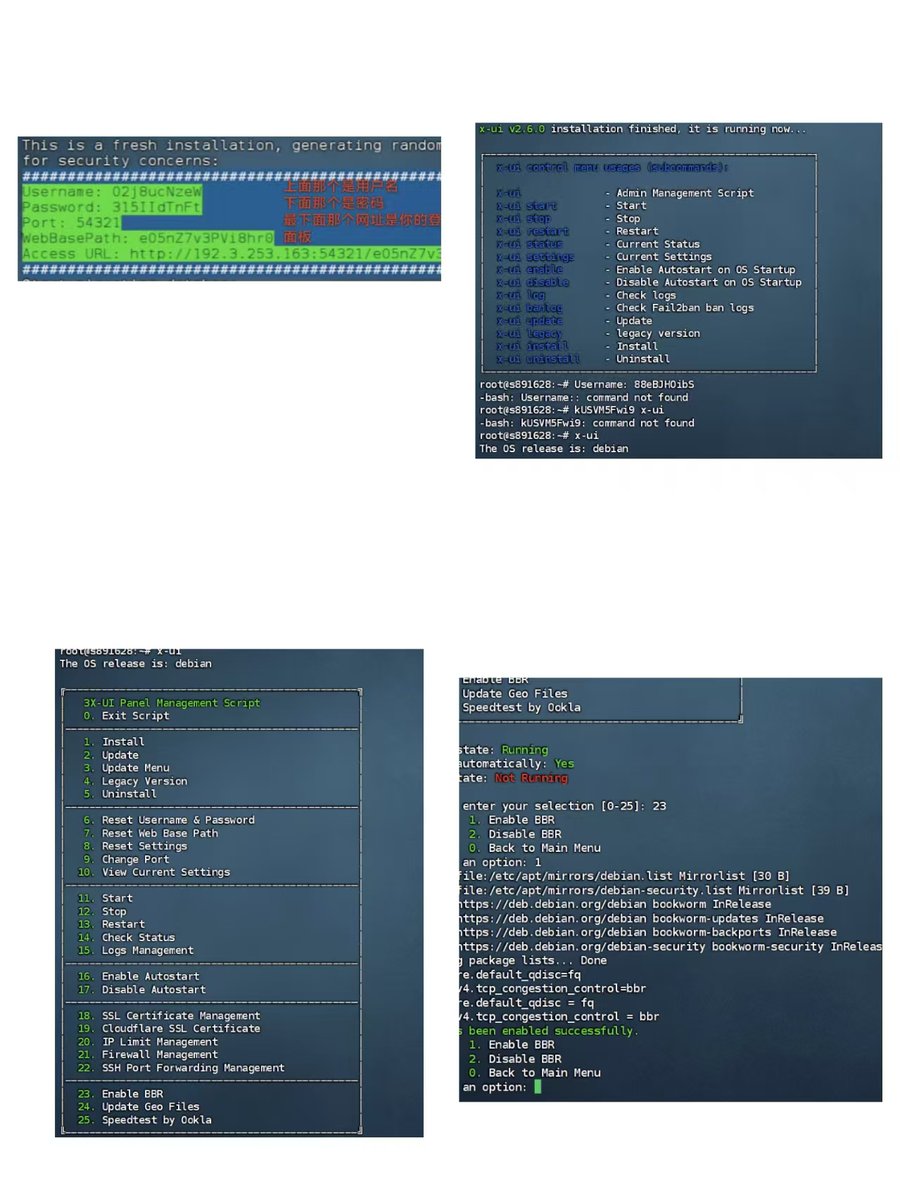Viewport: 900px width, 1200px height.
Task: Select menu entry '0. Exit Script'
Action: [127, 716]
